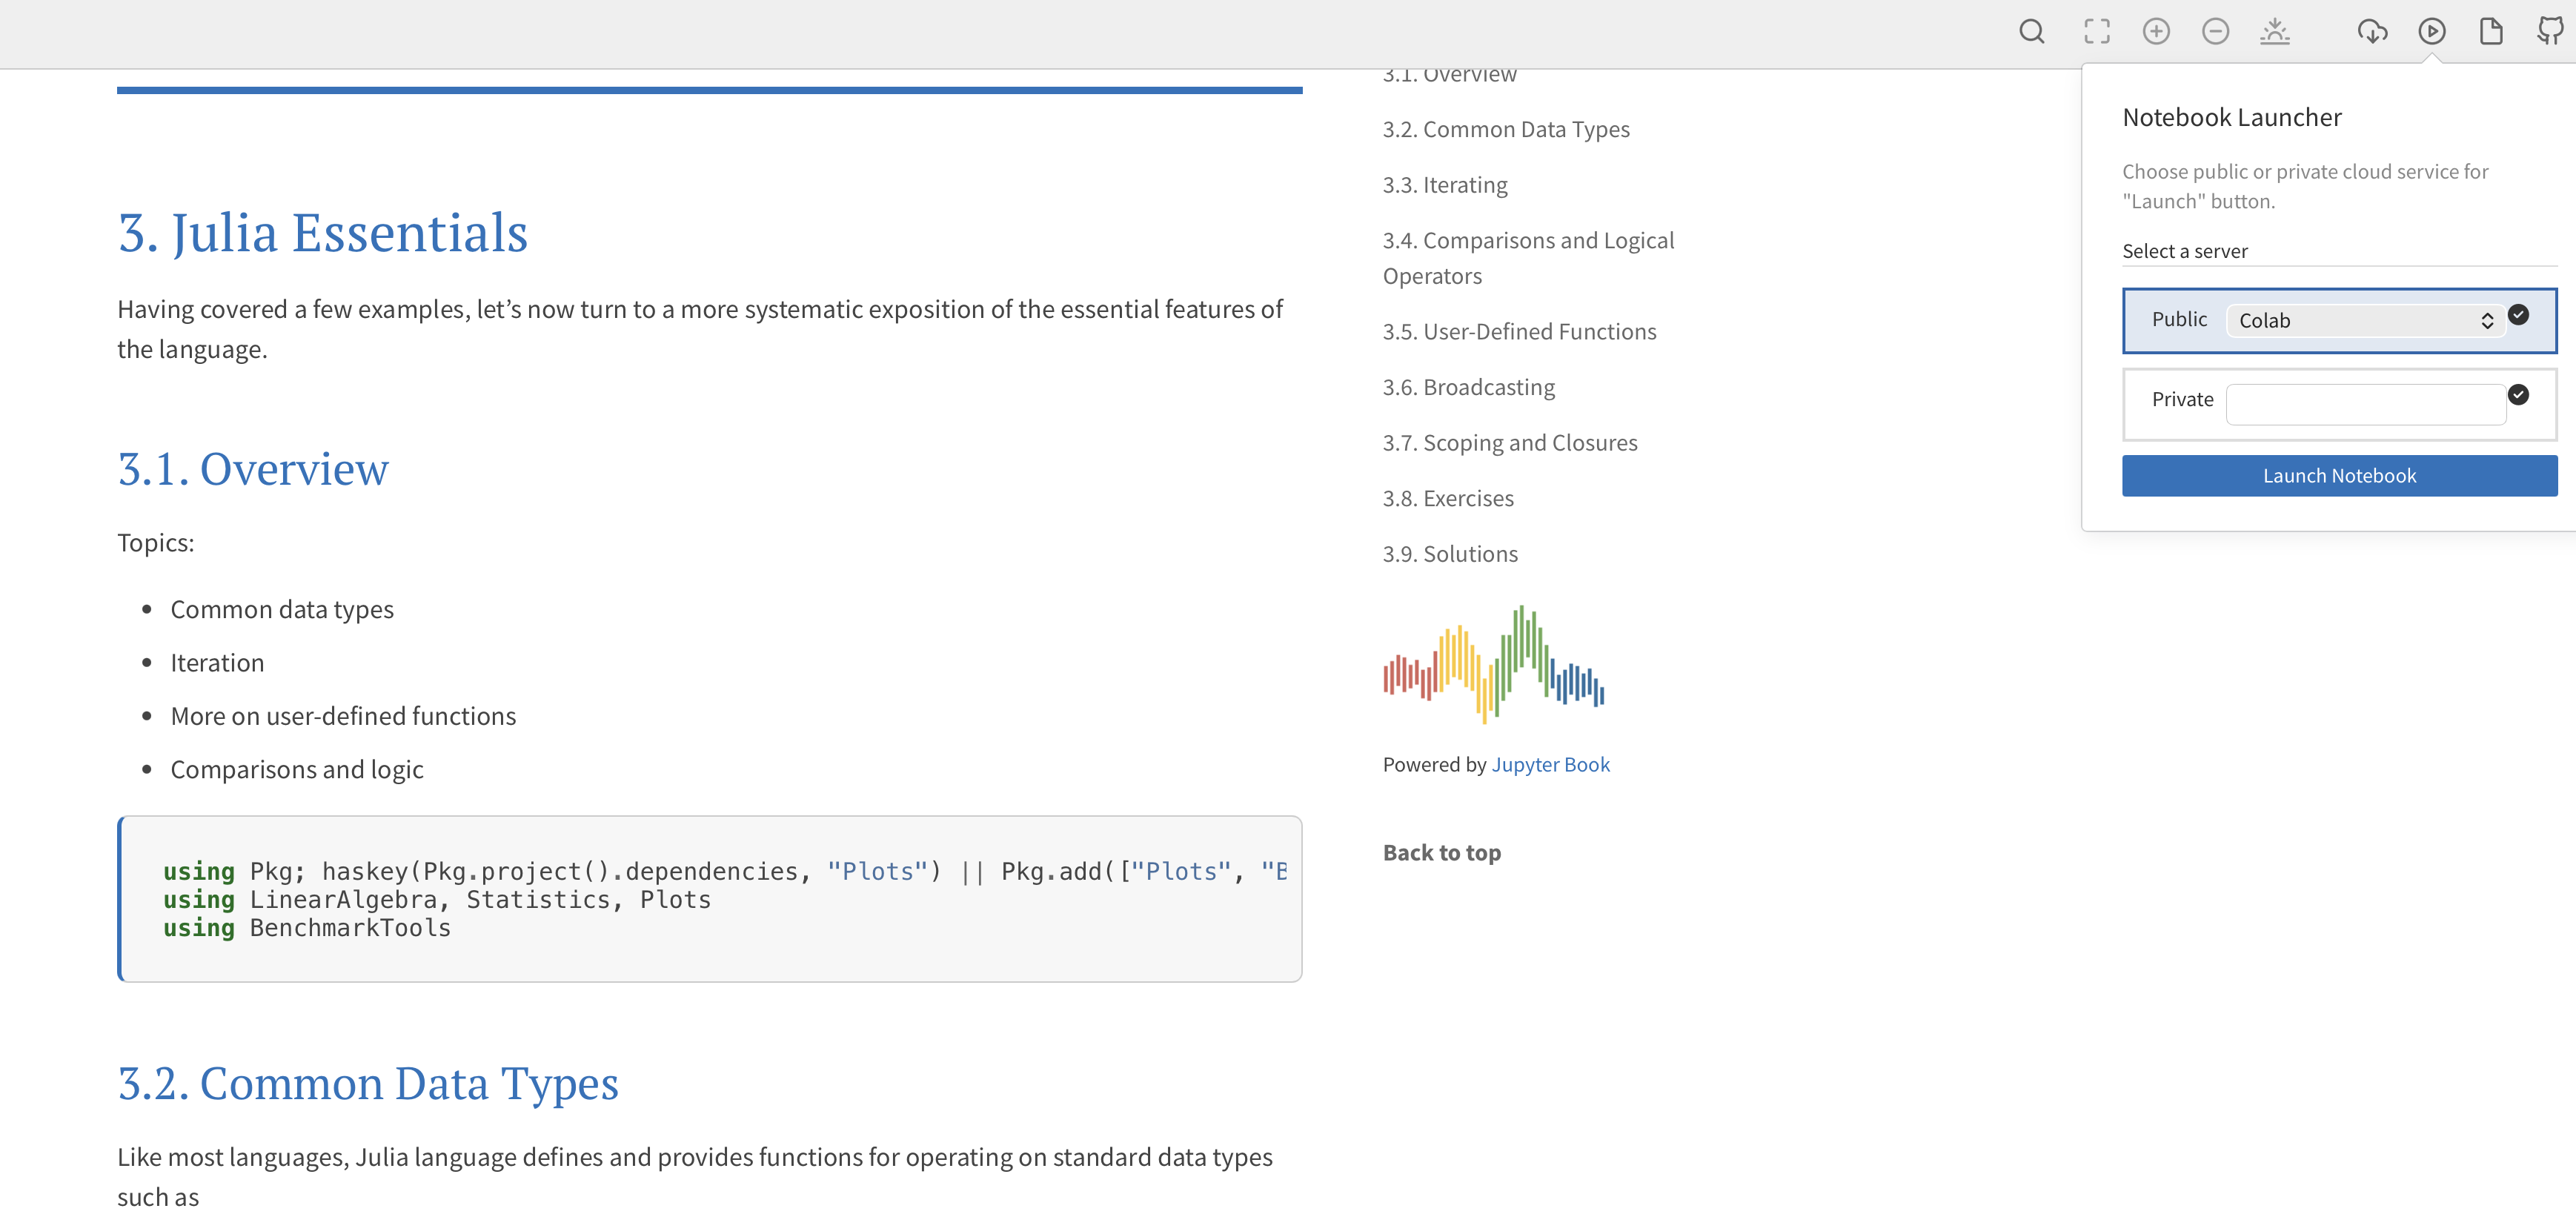Click Back to top

point(1441,853)
